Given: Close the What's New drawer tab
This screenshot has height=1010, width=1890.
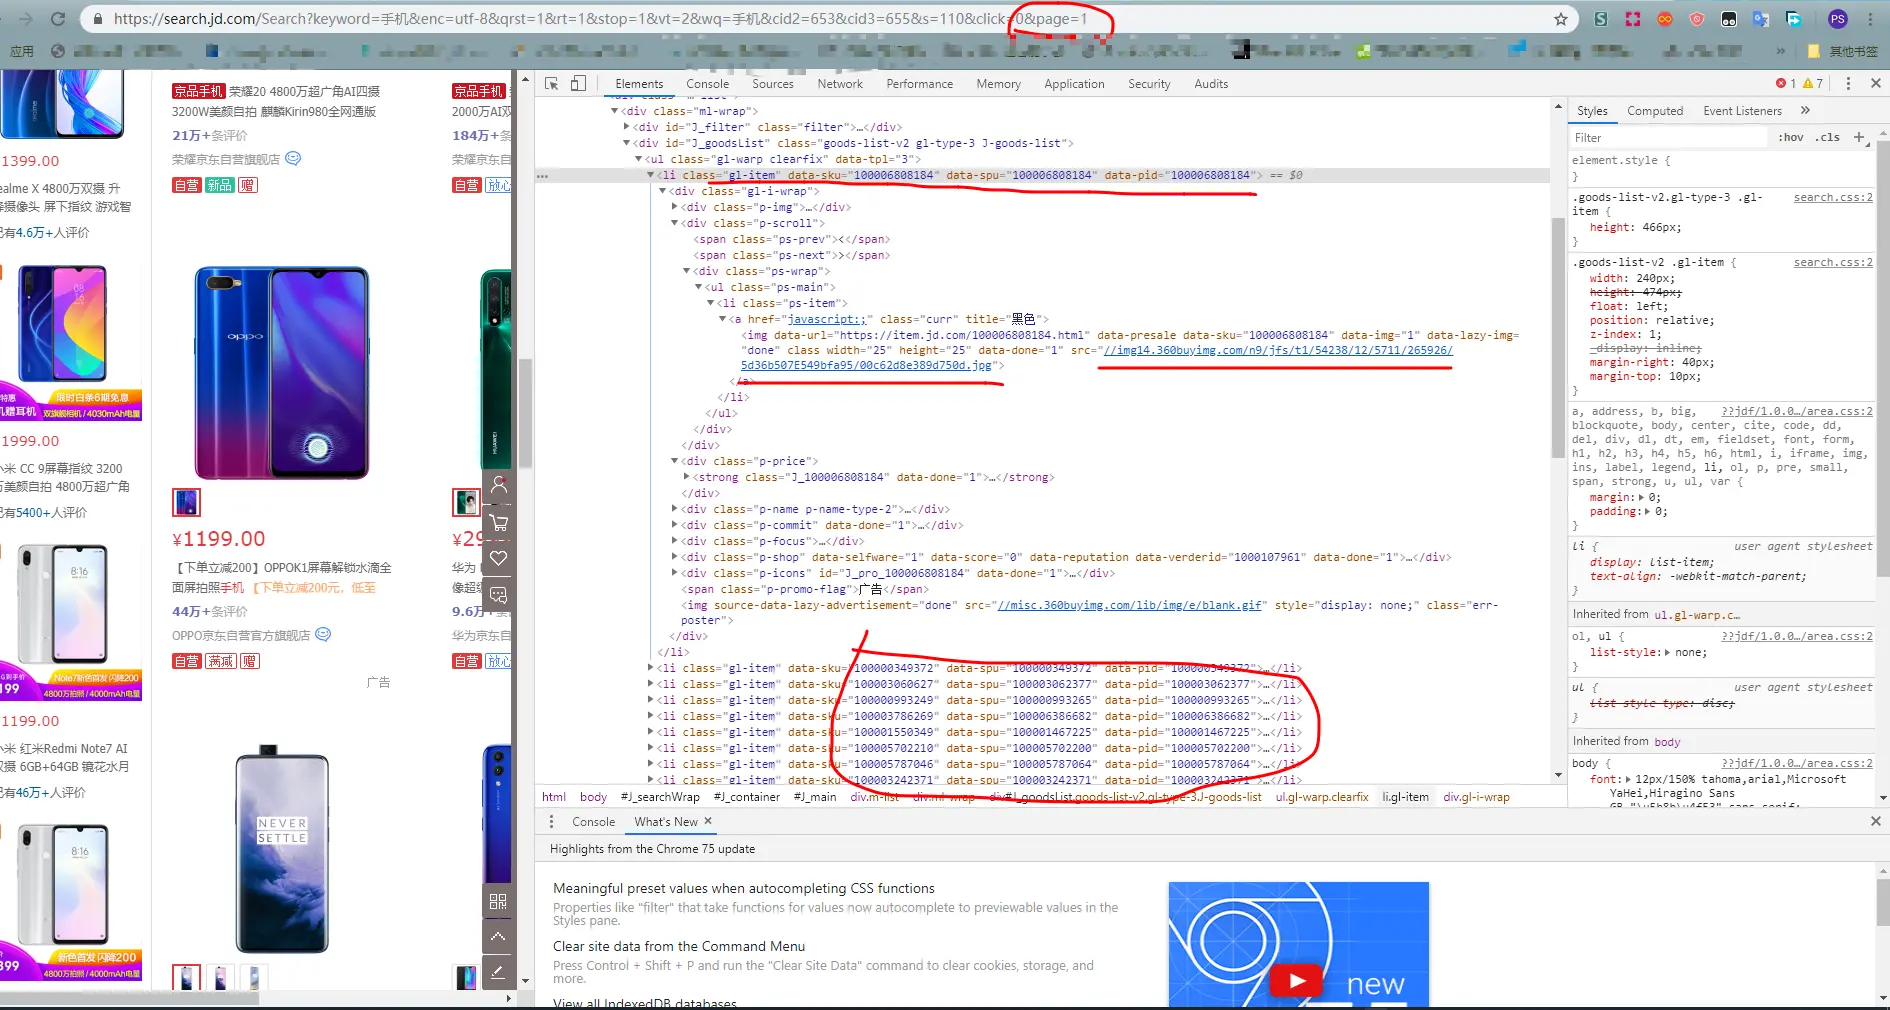Looking at the screenshot, I should tap(708, 821).
